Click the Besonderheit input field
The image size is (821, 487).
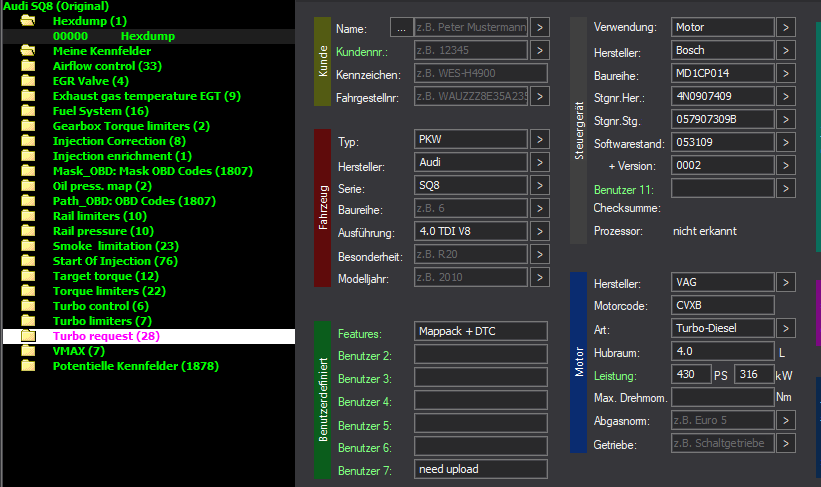pos(471,254)
